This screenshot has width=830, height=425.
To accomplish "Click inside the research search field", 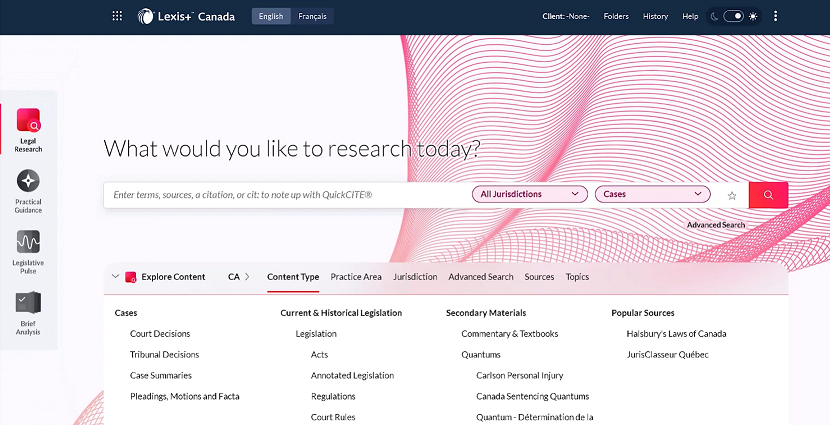I will (286, 195).
